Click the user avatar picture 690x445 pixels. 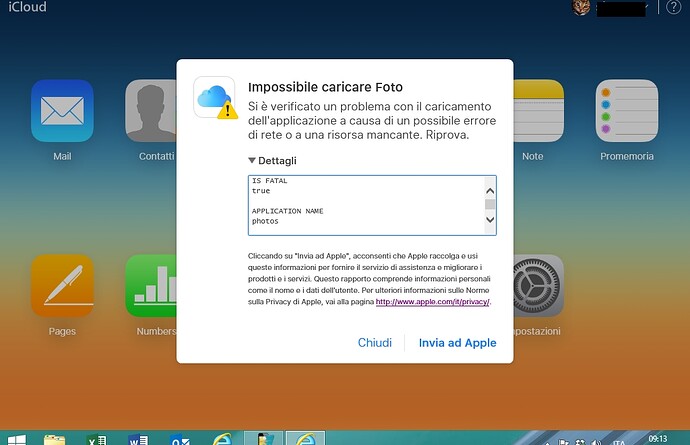point(581,7)
